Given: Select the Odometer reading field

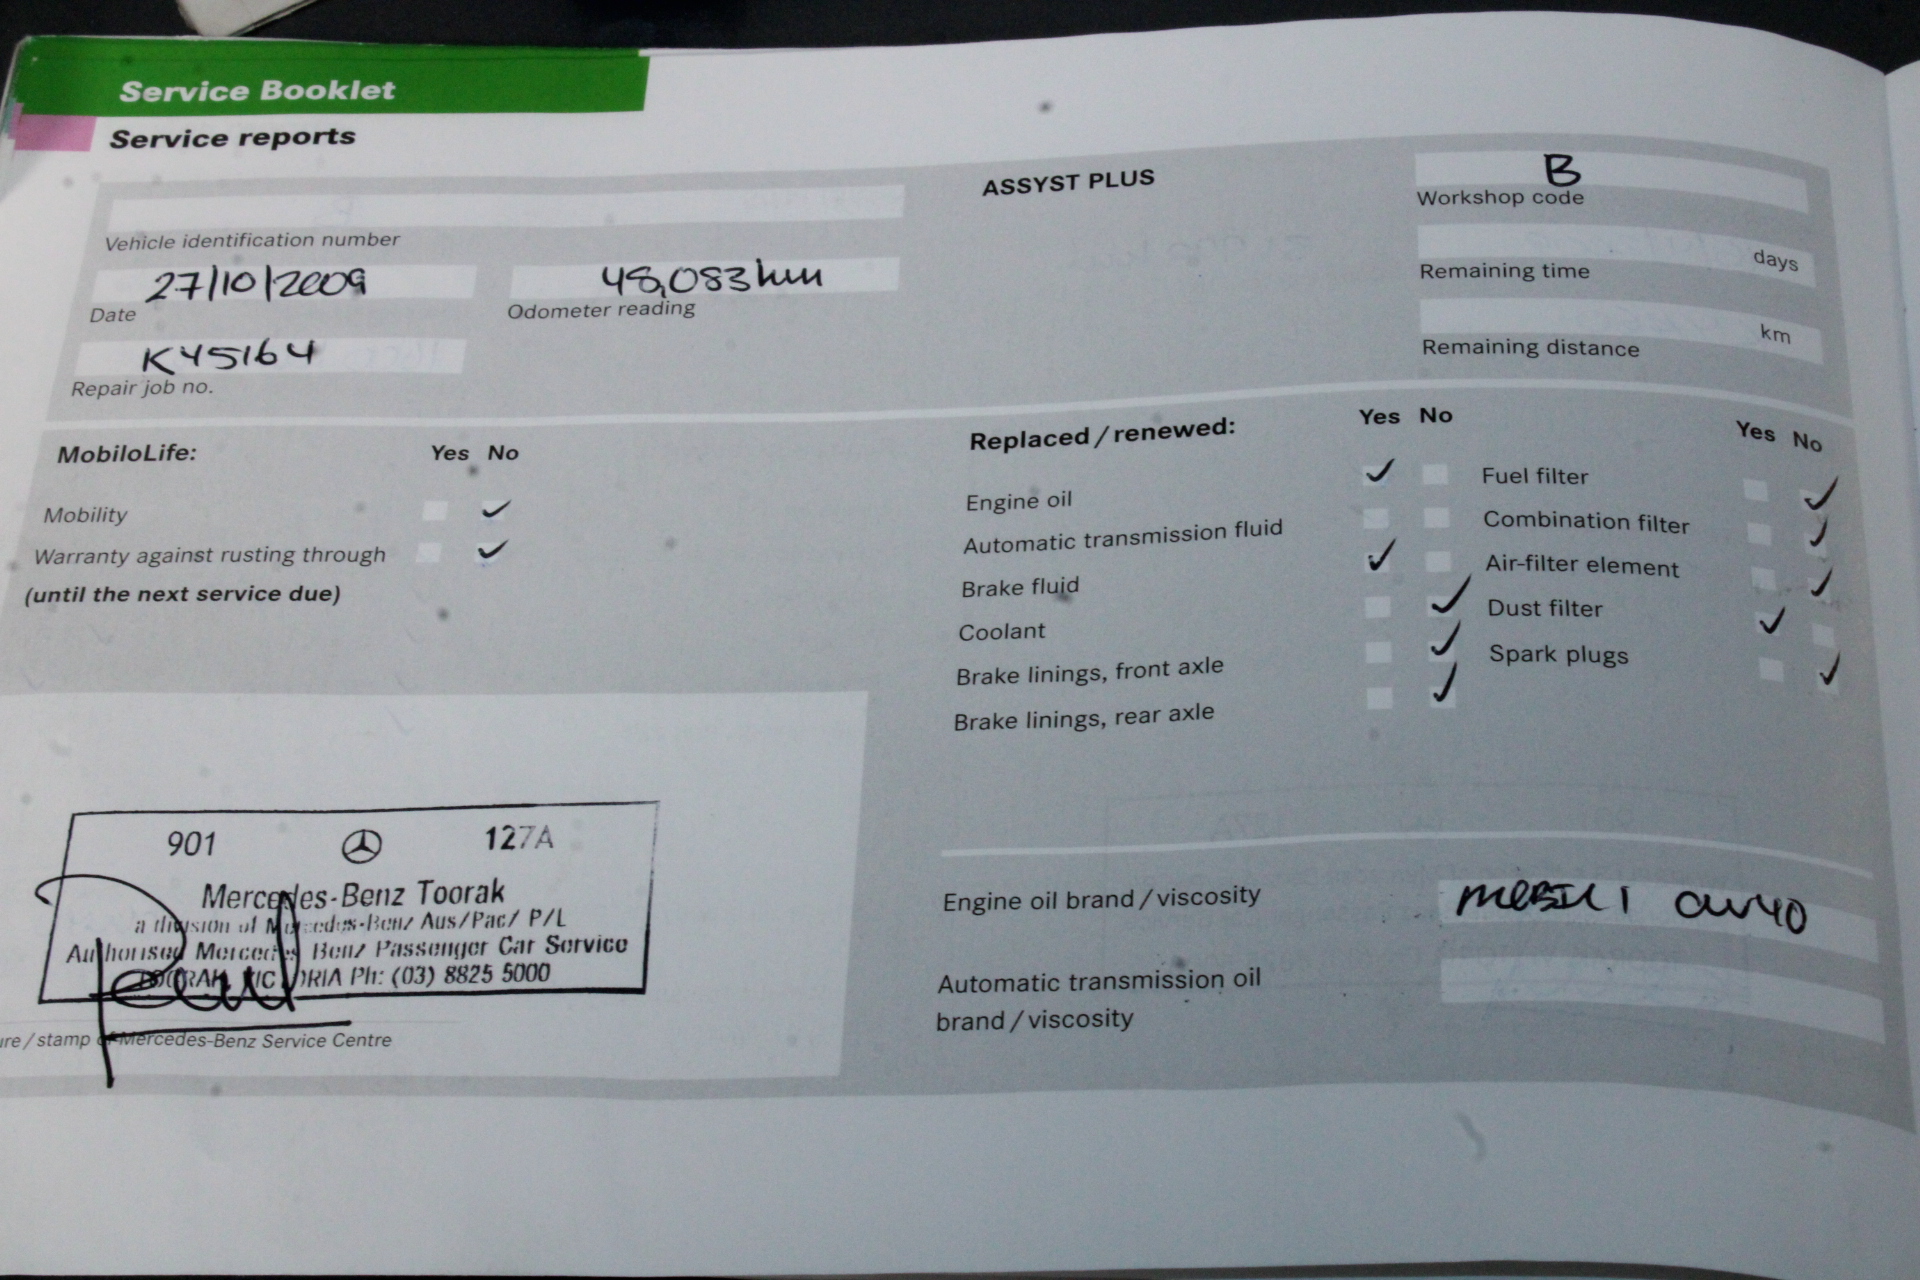Looking at the screenshot, I should pos(705,277).
